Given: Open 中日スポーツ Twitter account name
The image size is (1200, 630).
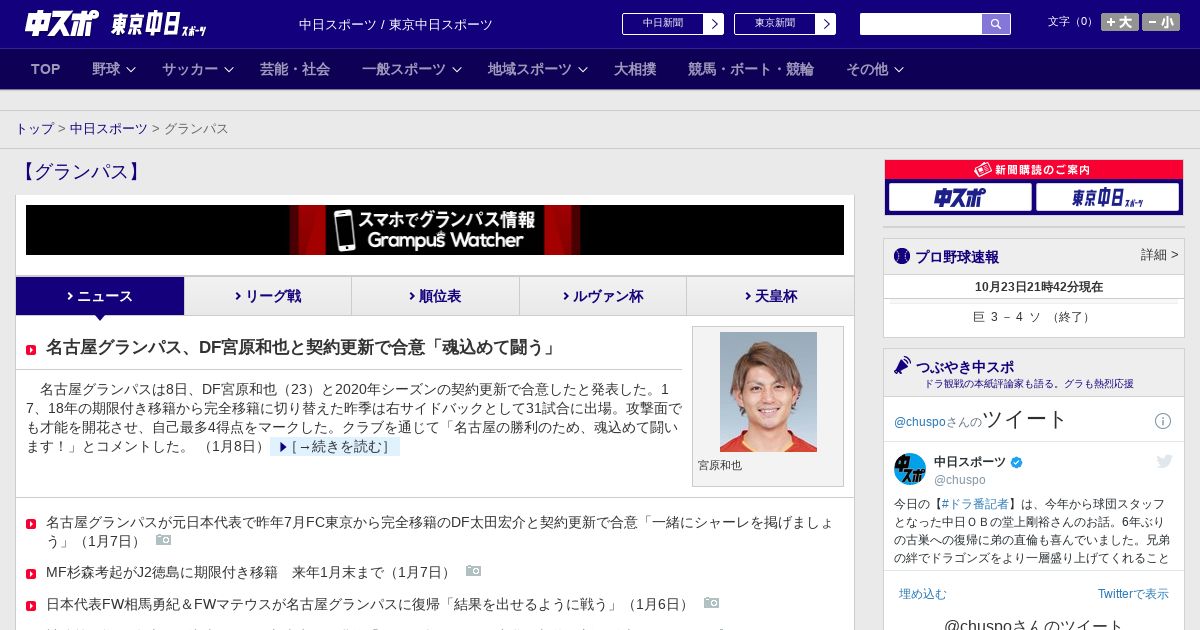Looking at the screenshot, I should 970,462.
